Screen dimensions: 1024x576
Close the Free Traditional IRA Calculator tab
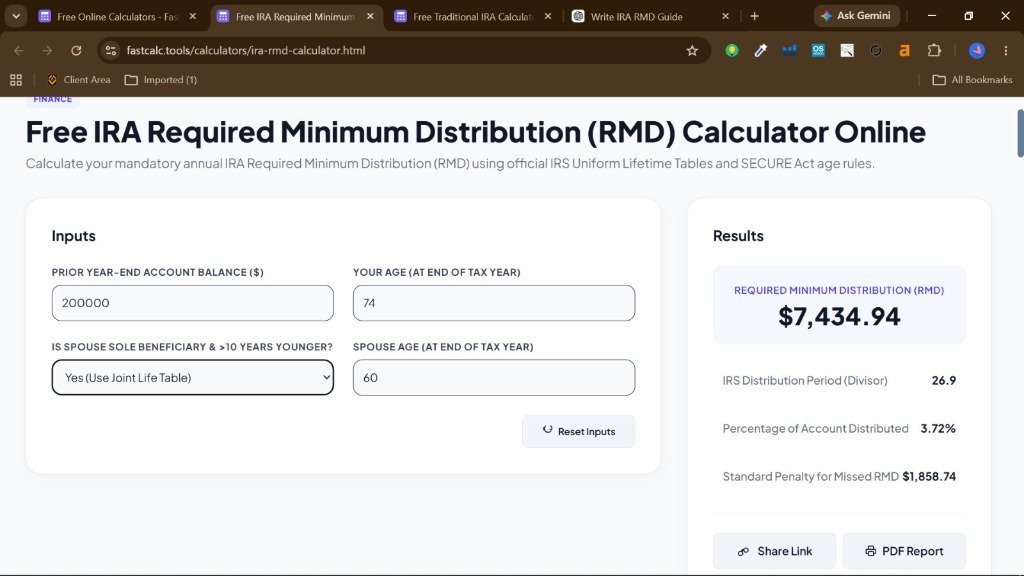pos(548,16)
